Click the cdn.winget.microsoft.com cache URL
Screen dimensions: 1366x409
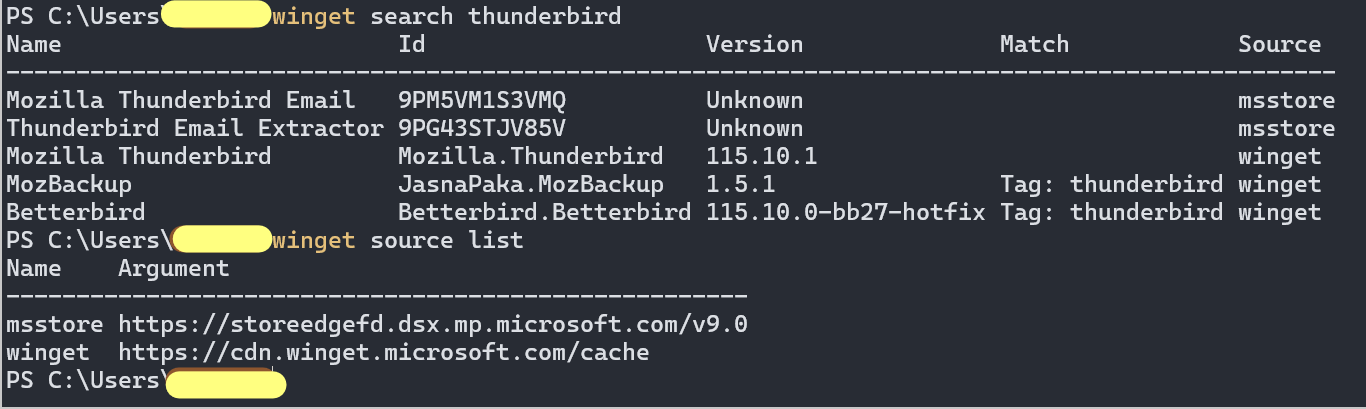[x=384, y=352]
